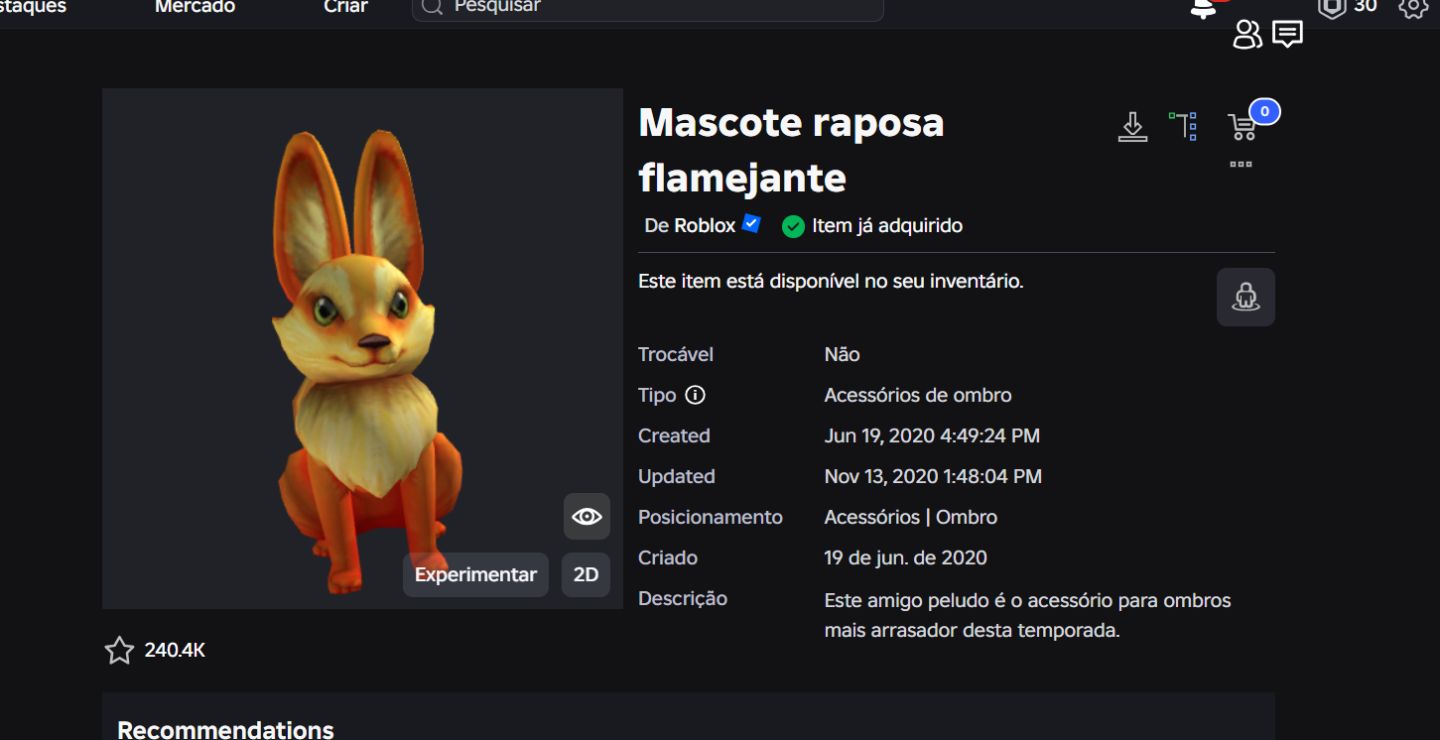Click the download icon beside the item title

(1132, 127)
